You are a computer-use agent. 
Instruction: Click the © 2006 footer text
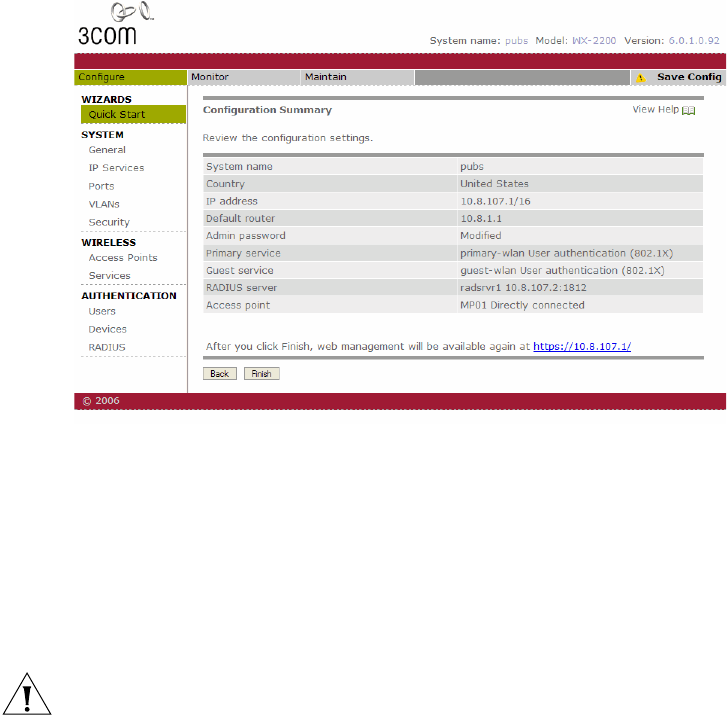coord(101,401)
